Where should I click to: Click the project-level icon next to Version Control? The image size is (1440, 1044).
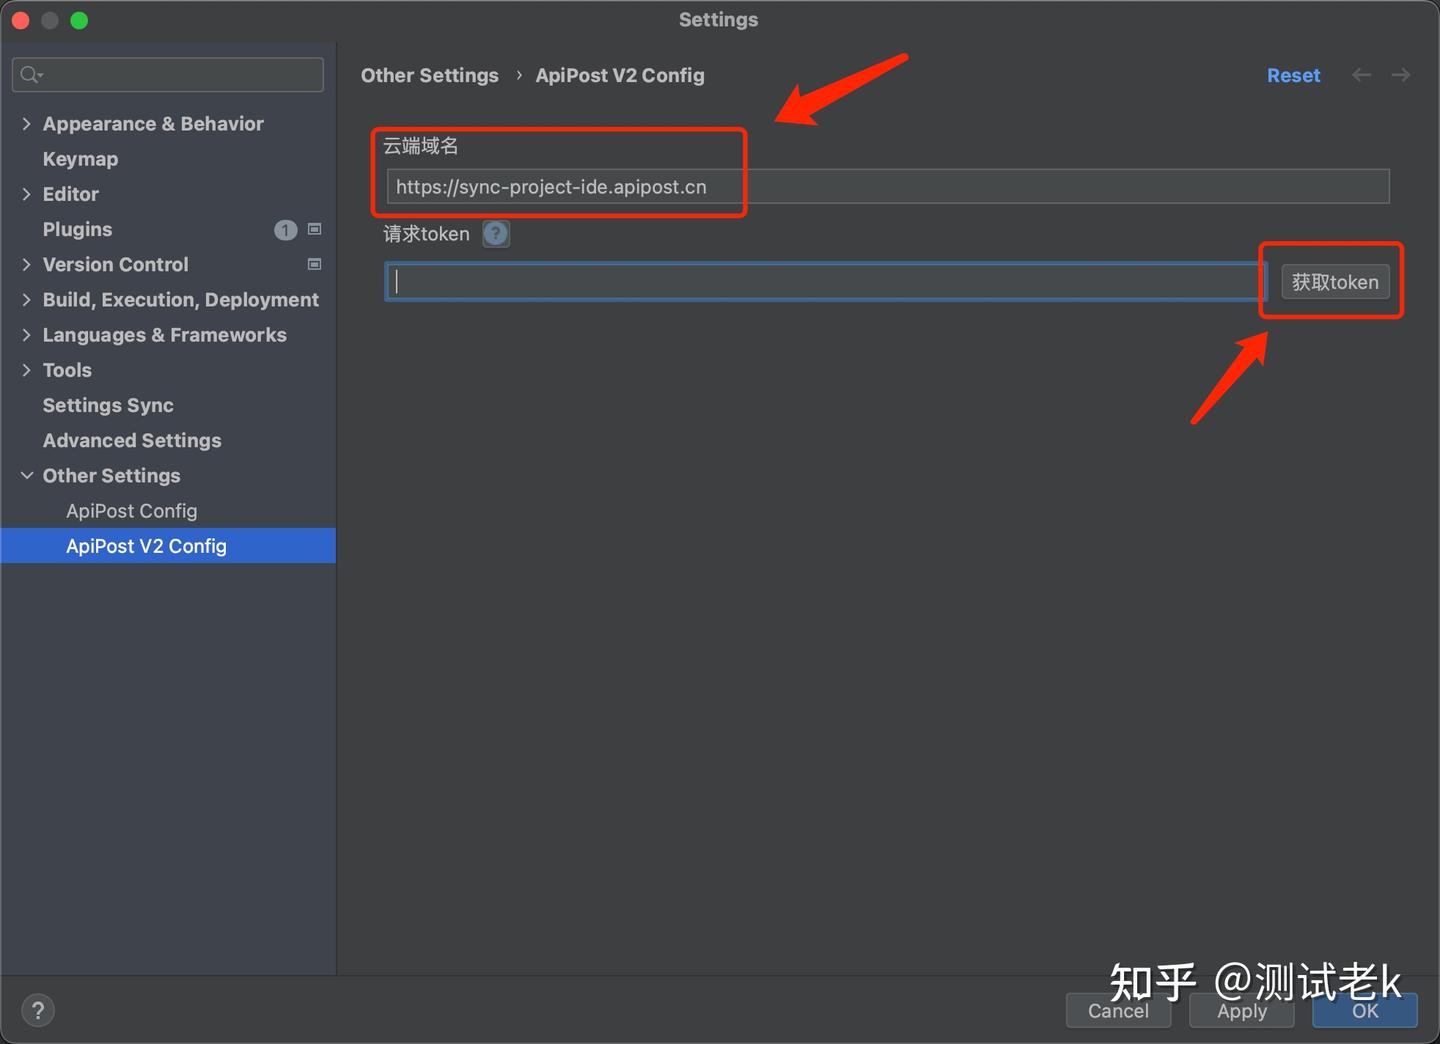point(315,264)
